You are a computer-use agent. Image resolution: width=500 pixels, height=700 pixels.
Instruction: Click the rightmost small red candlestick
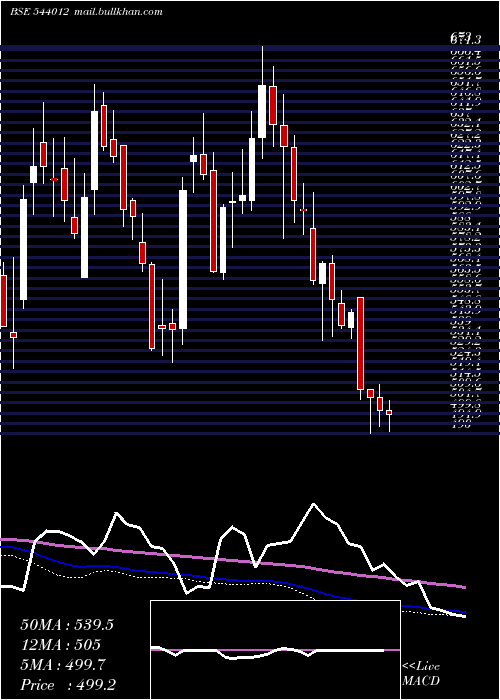click(389, 412)
